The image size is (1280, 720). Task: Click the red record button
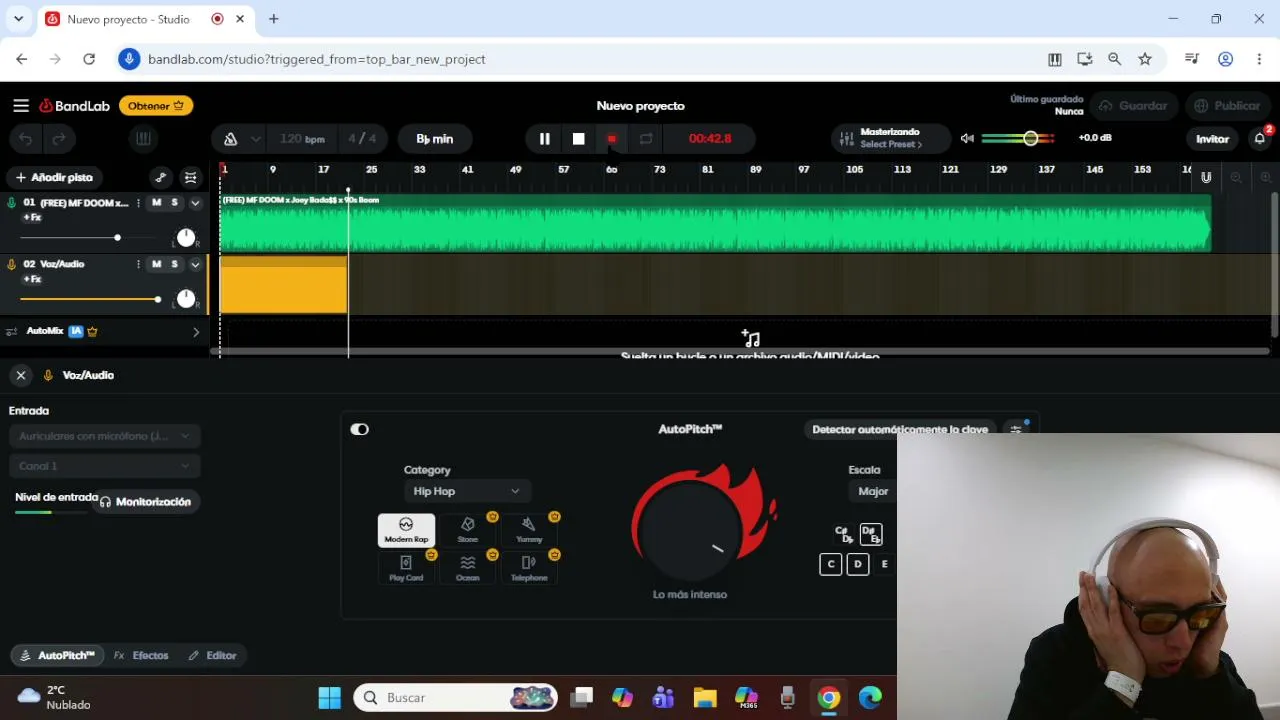tap(612, 139)
